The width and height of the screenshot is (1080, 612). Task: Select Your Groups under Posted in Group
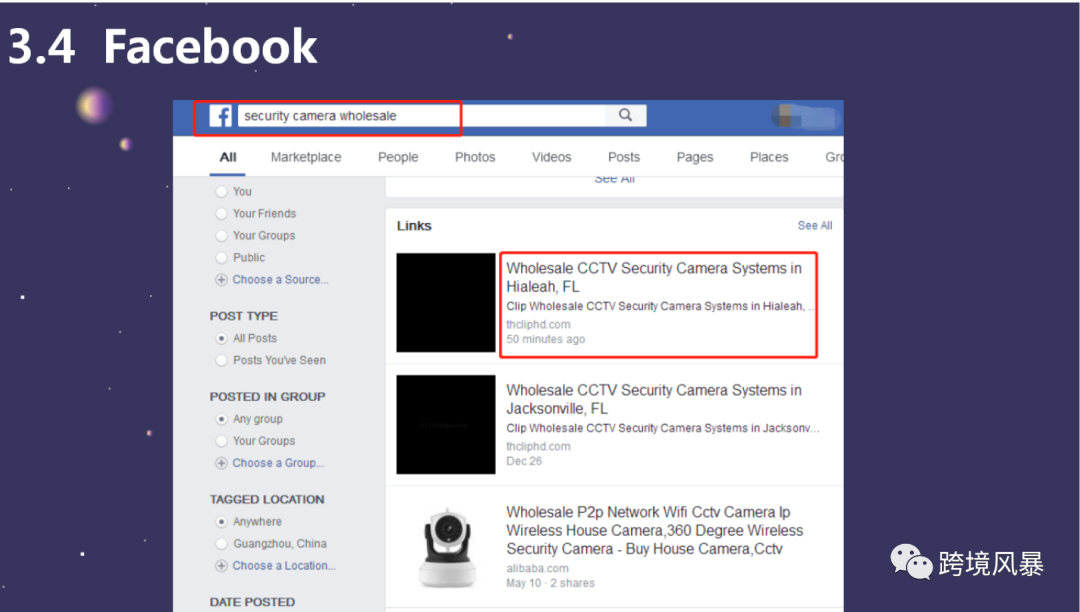(x=221, y=441)
